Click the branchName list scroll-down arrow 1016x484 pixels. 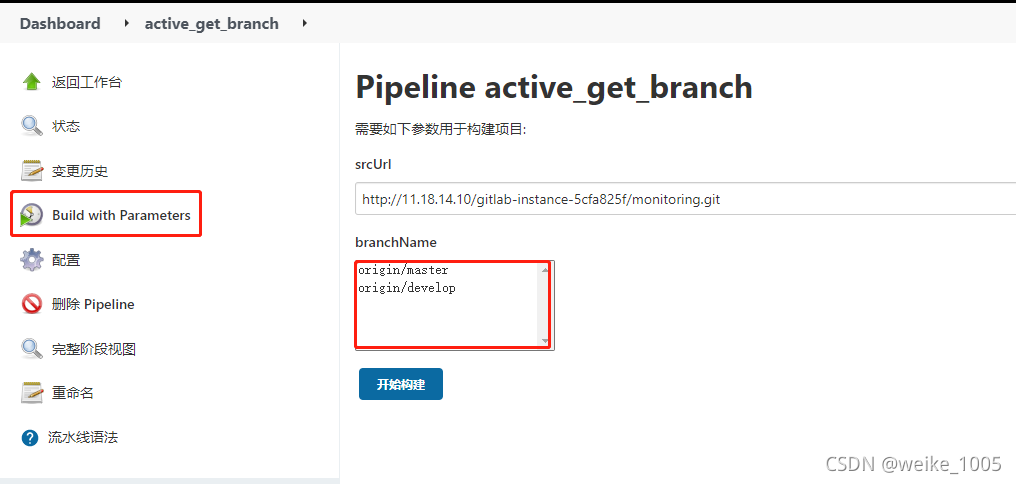point(545,341)
